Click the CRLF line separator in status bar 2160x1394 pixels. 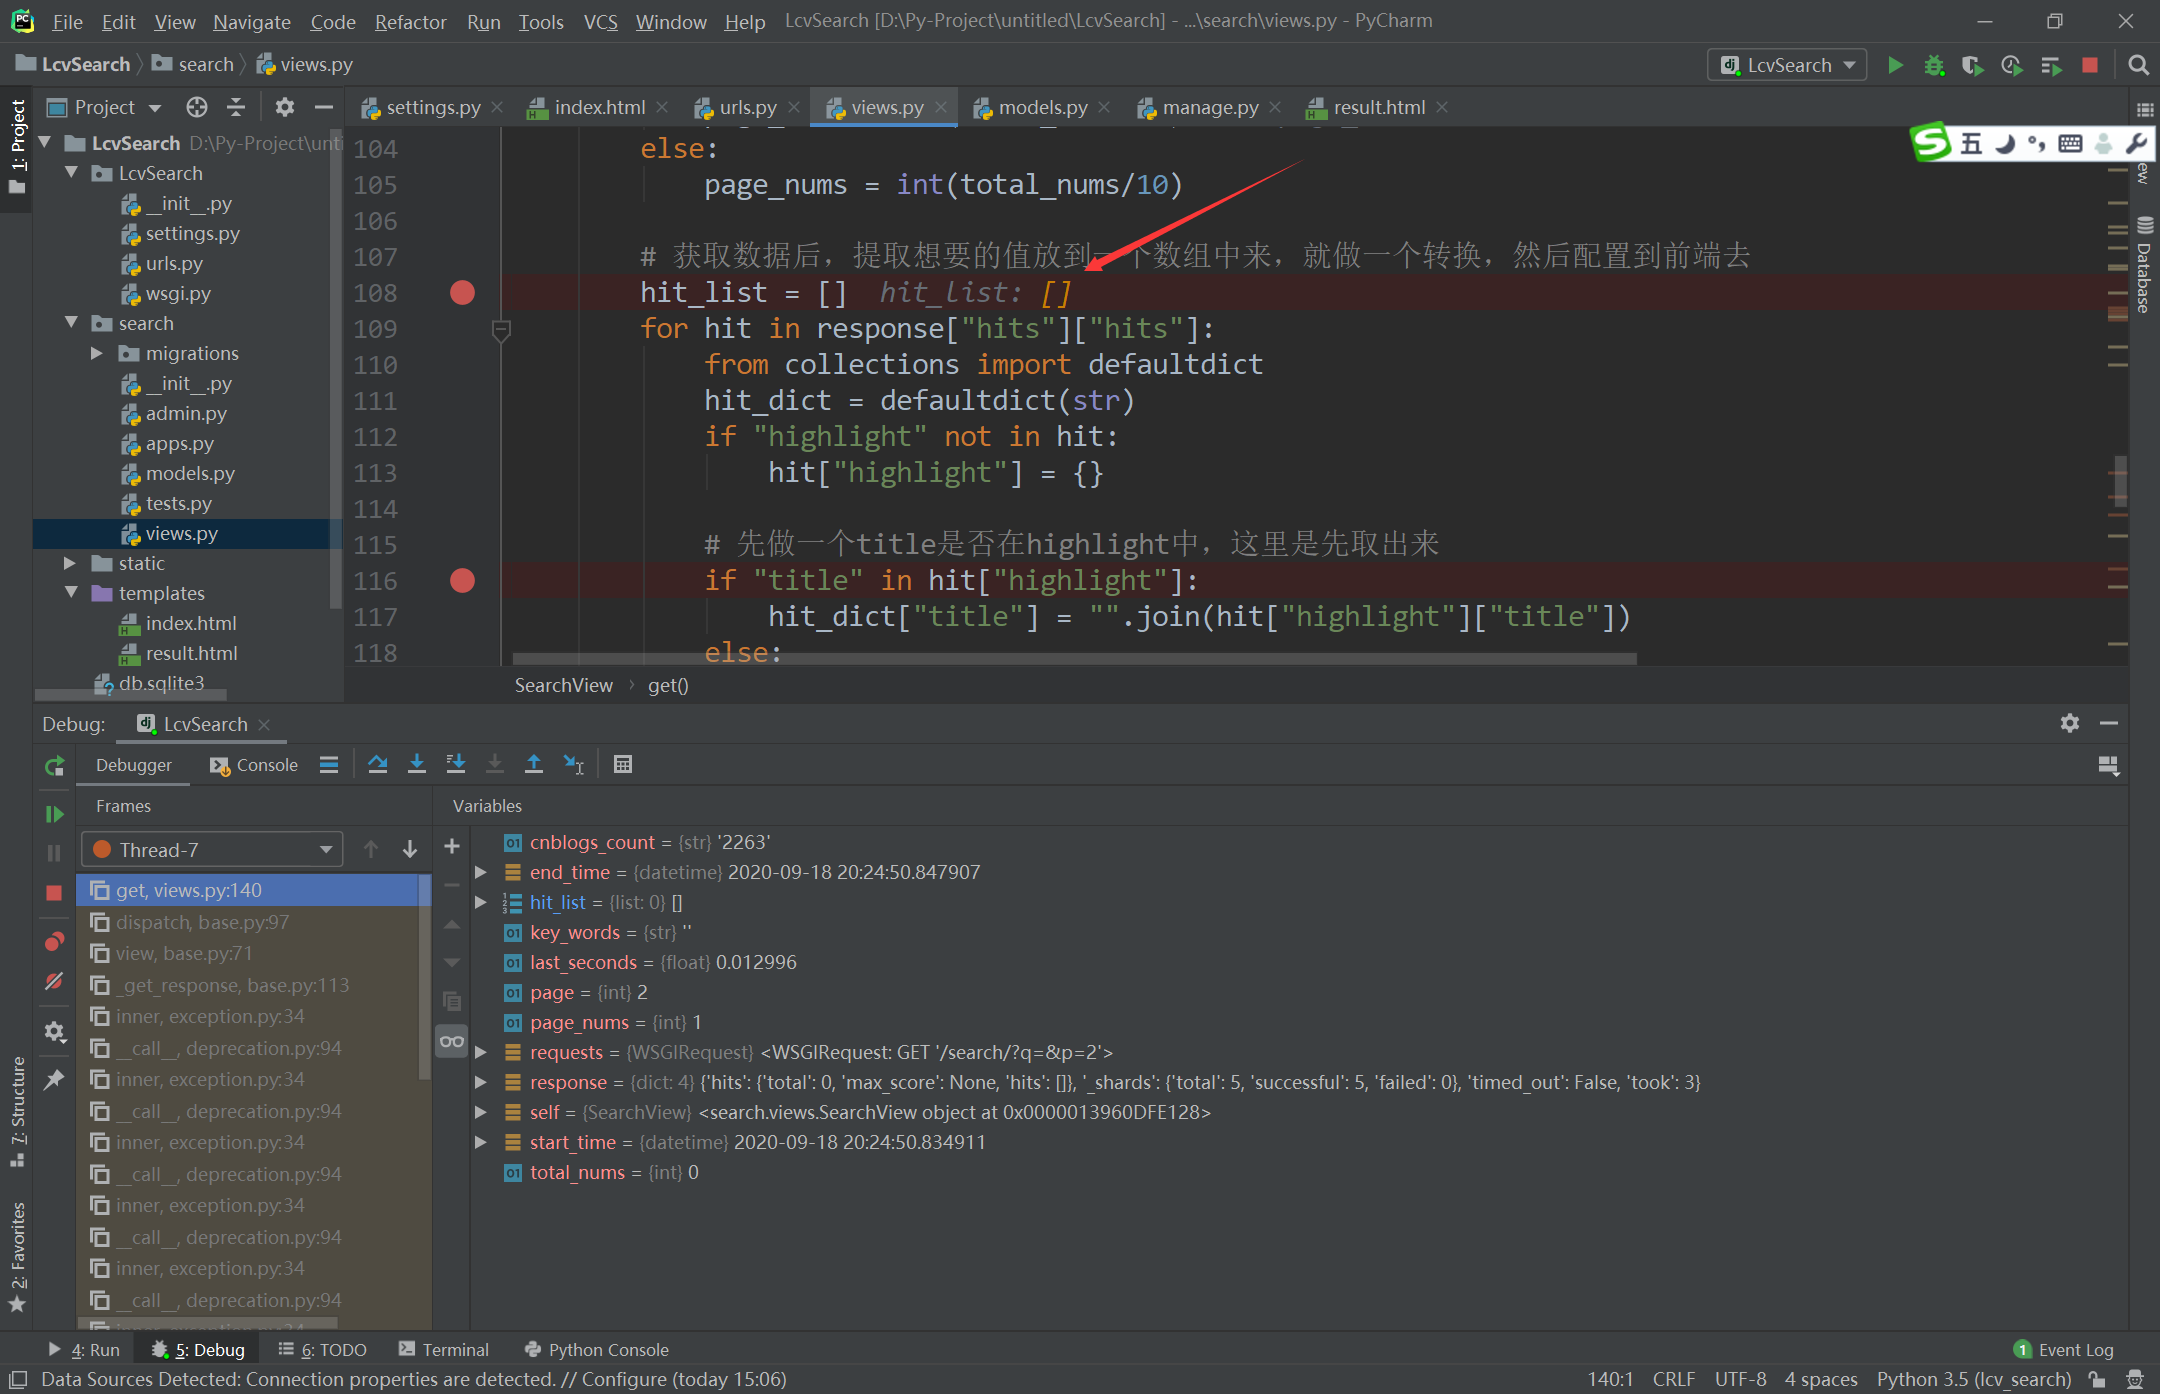[x=1673, y=1379]
